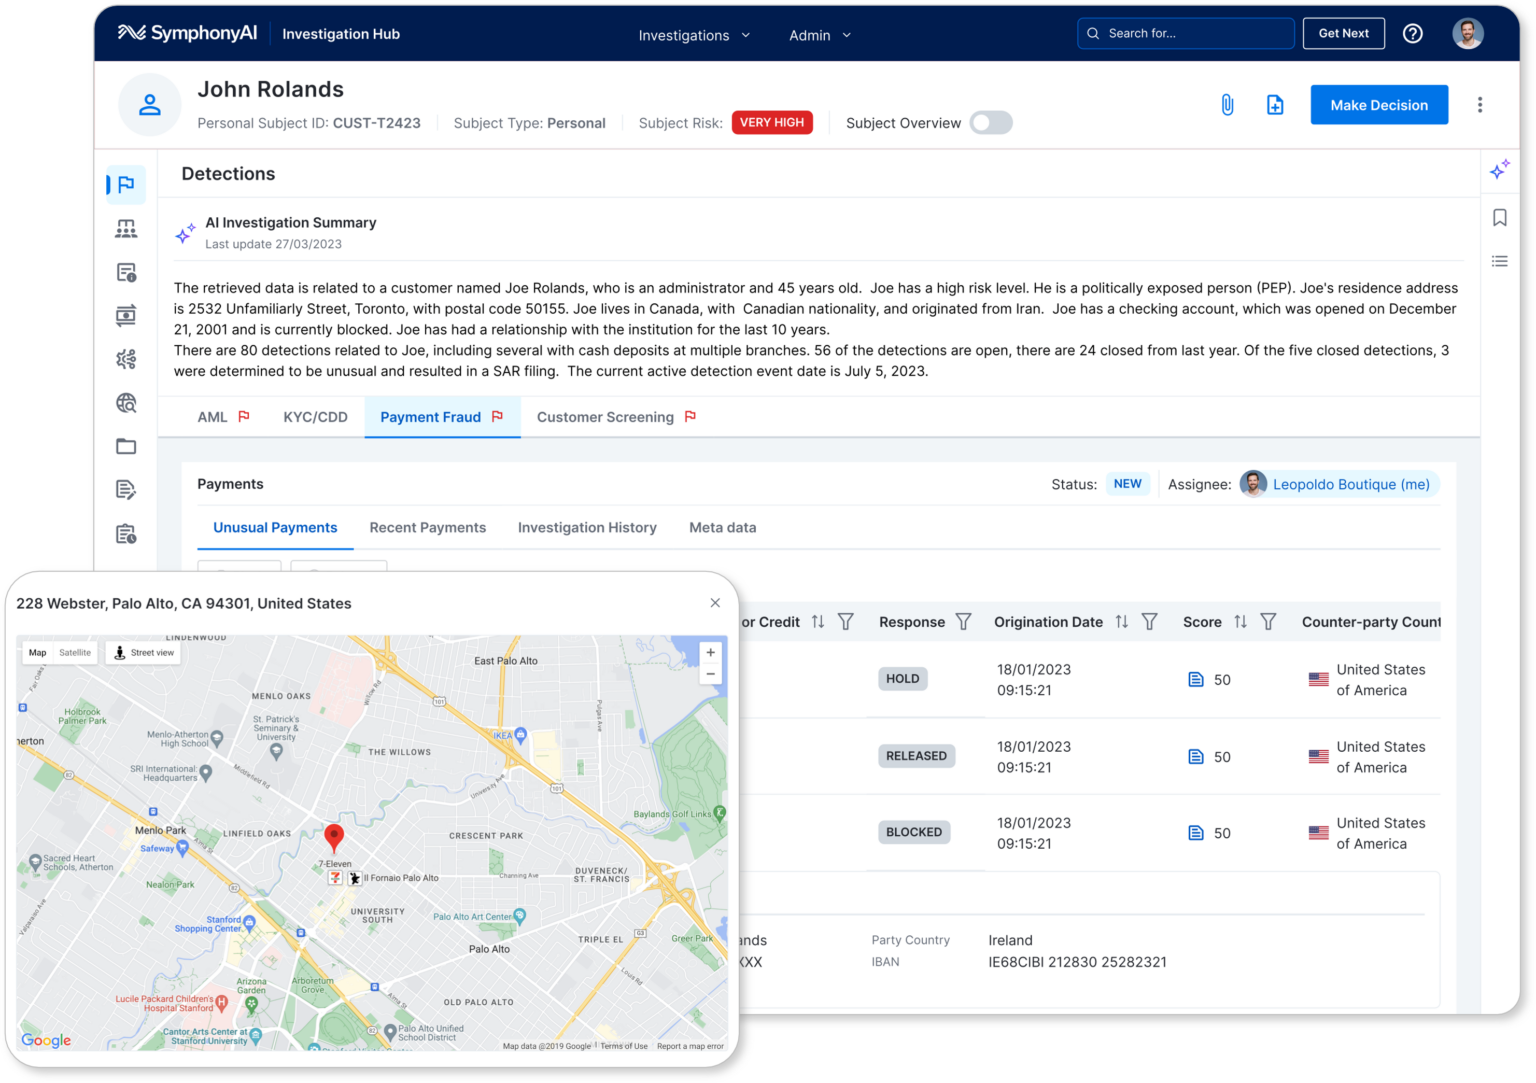Open the Recent Payments tab

[427, 527]
